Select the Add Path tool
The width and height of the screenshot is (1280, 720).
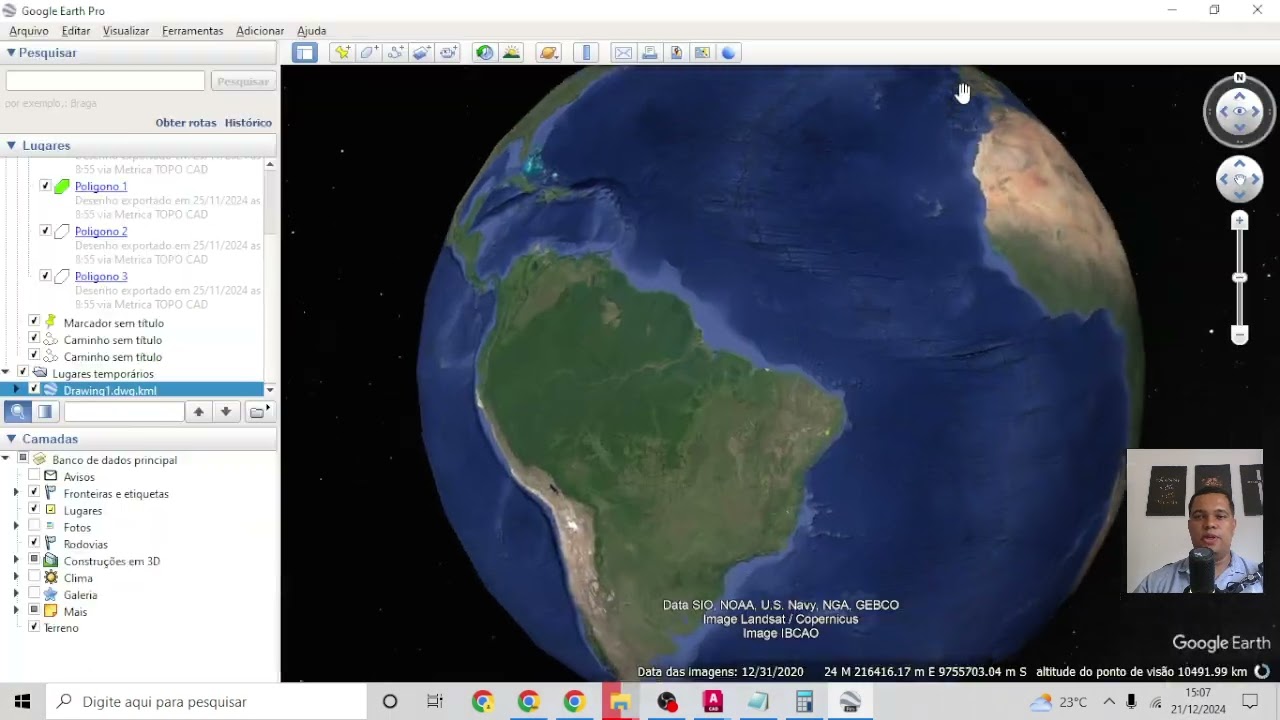coord(395,53)
